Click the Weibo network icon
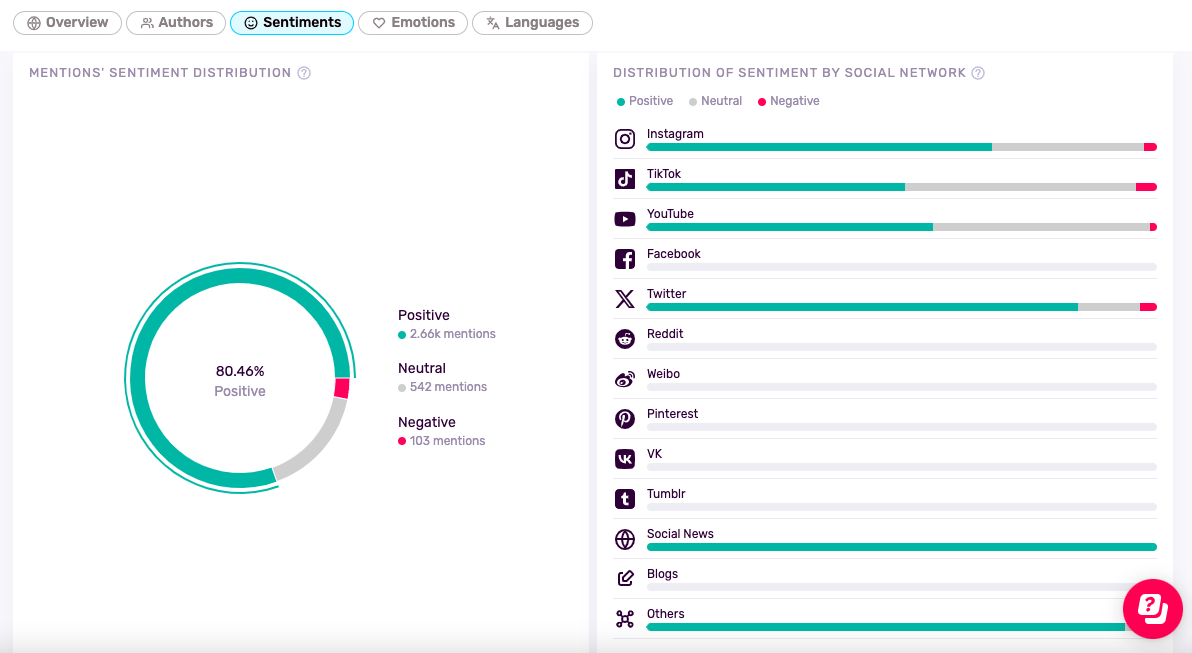Viewport: 1192px width, 653px height. 625,379
